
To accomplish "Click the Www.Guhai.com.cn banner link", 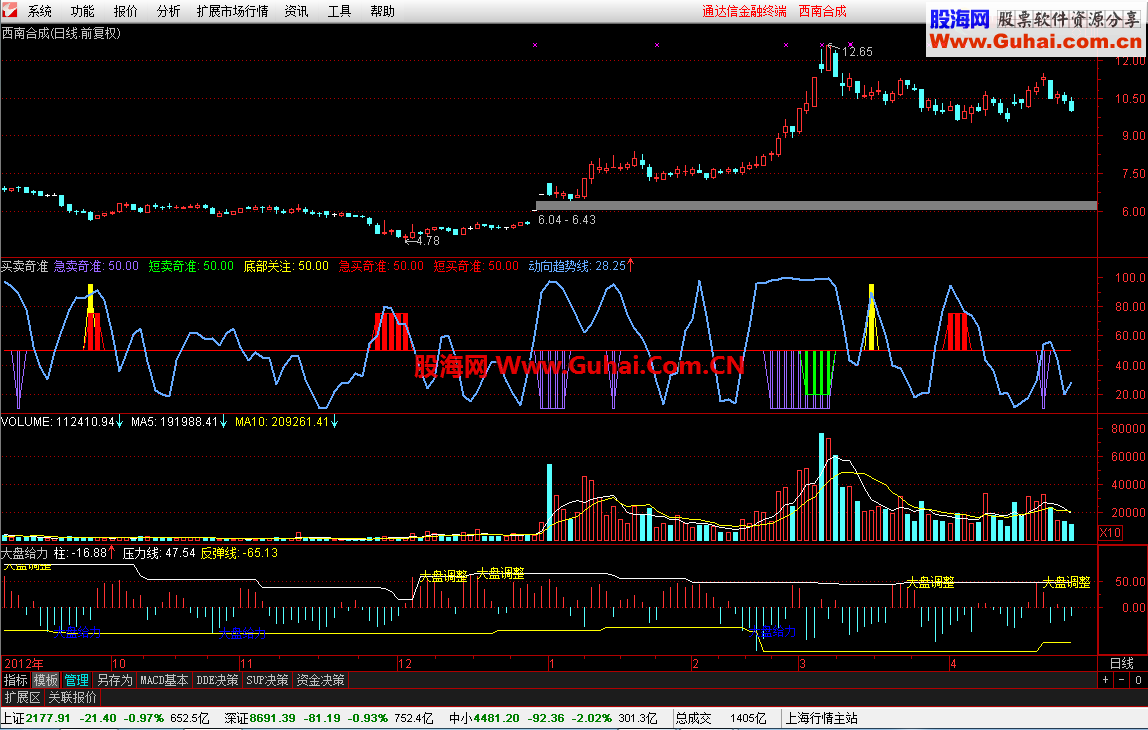I will (1035, 41).
